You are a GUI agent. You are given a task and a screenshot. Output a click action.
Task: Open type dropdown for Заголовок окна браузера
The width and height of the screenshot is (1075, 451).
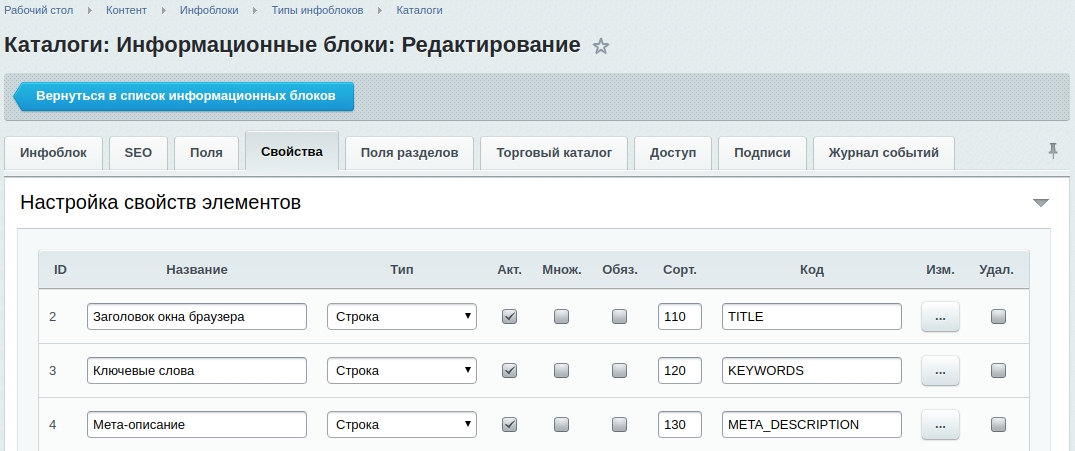pos(402,316)
